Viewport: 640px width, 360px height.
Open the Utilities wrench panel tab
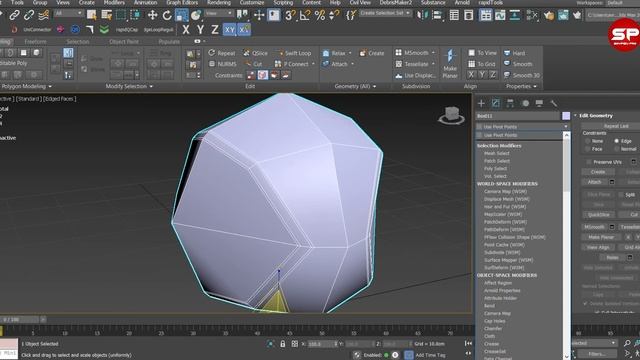click(x=553, y=103)
